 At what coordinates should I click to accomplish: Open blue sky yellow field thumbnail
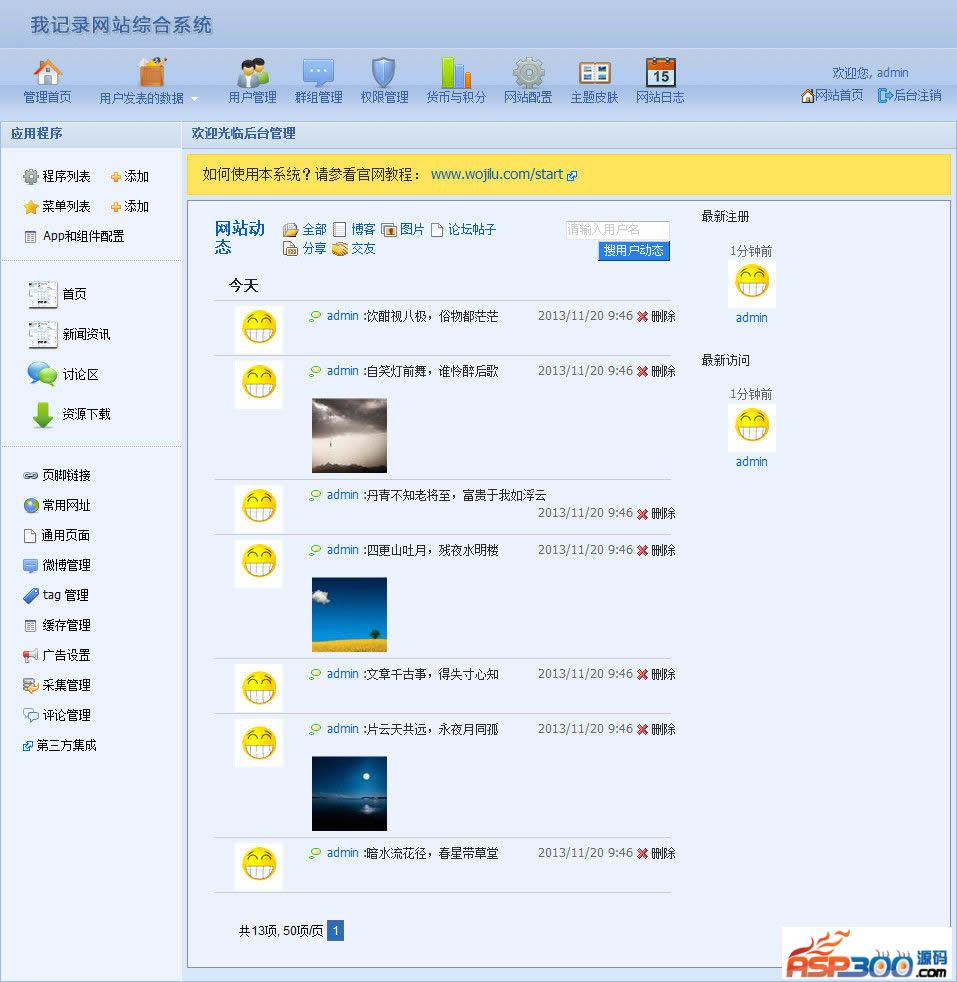tap(349, 614)
